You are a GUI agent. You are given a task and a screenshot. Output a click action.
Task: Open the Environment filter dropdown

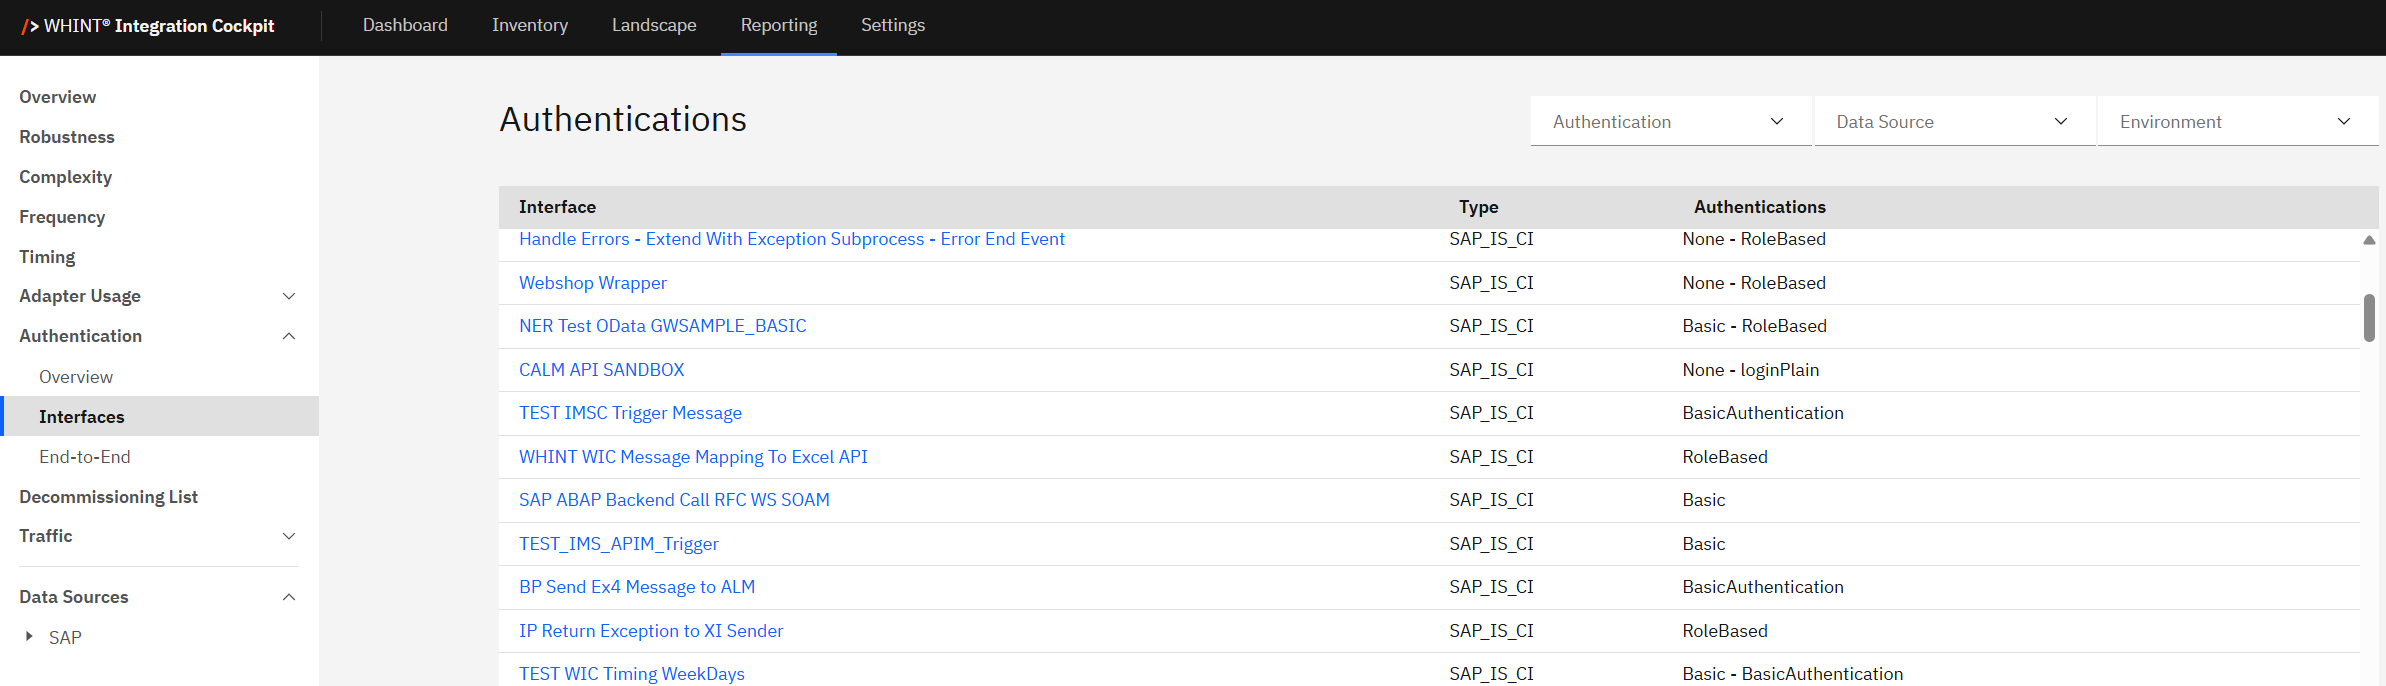tap(2236, 122)
